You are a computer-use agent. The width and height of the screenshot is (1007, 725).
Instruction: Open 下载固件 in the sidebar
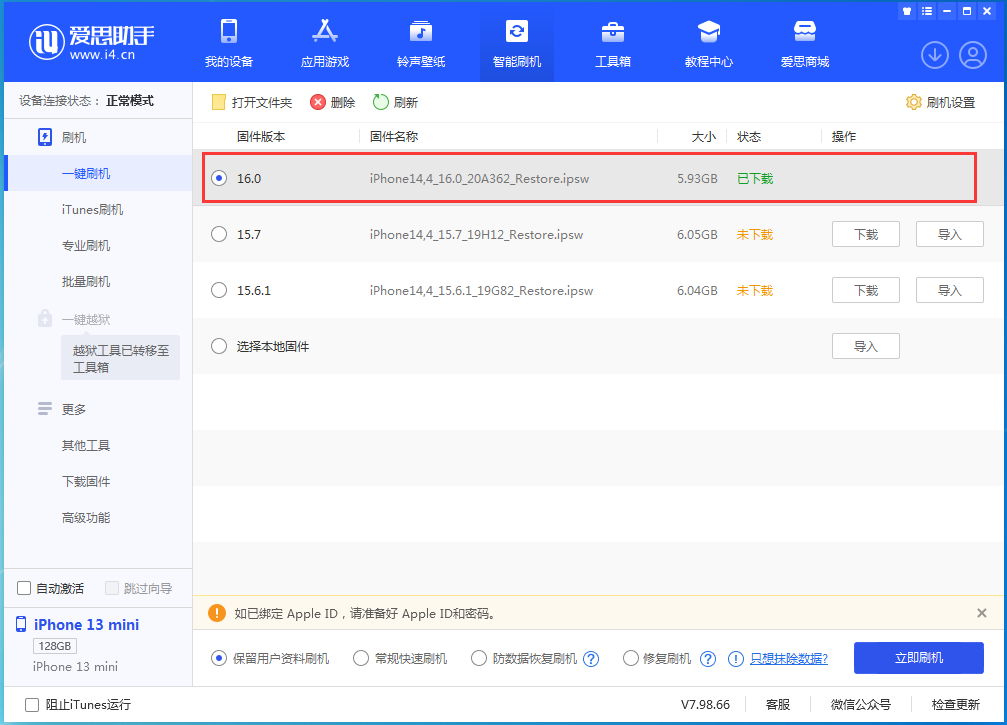pos(86,481)
